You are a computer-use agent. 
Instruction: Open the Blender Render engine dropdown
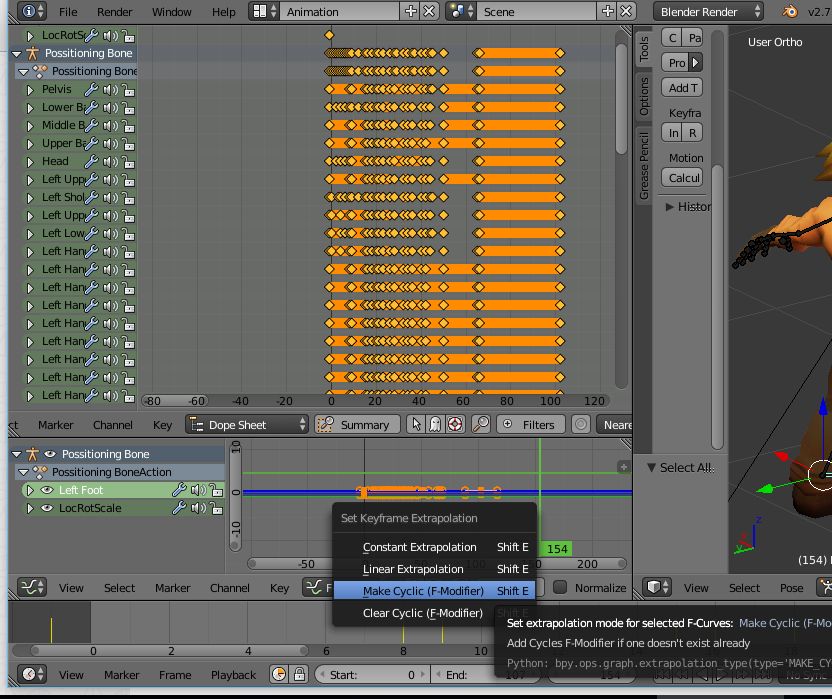[x=708, y=11]
